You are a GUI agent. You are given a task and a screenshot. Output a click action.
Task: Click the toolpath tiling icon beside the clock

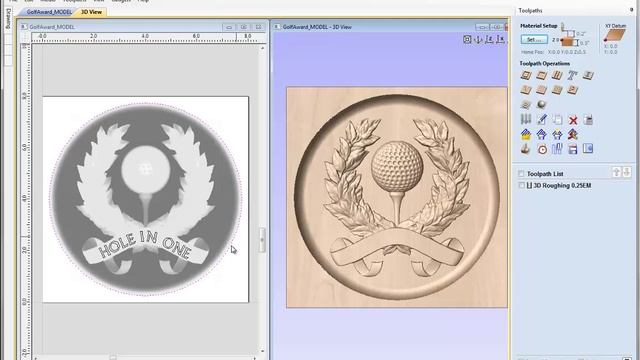557,149
